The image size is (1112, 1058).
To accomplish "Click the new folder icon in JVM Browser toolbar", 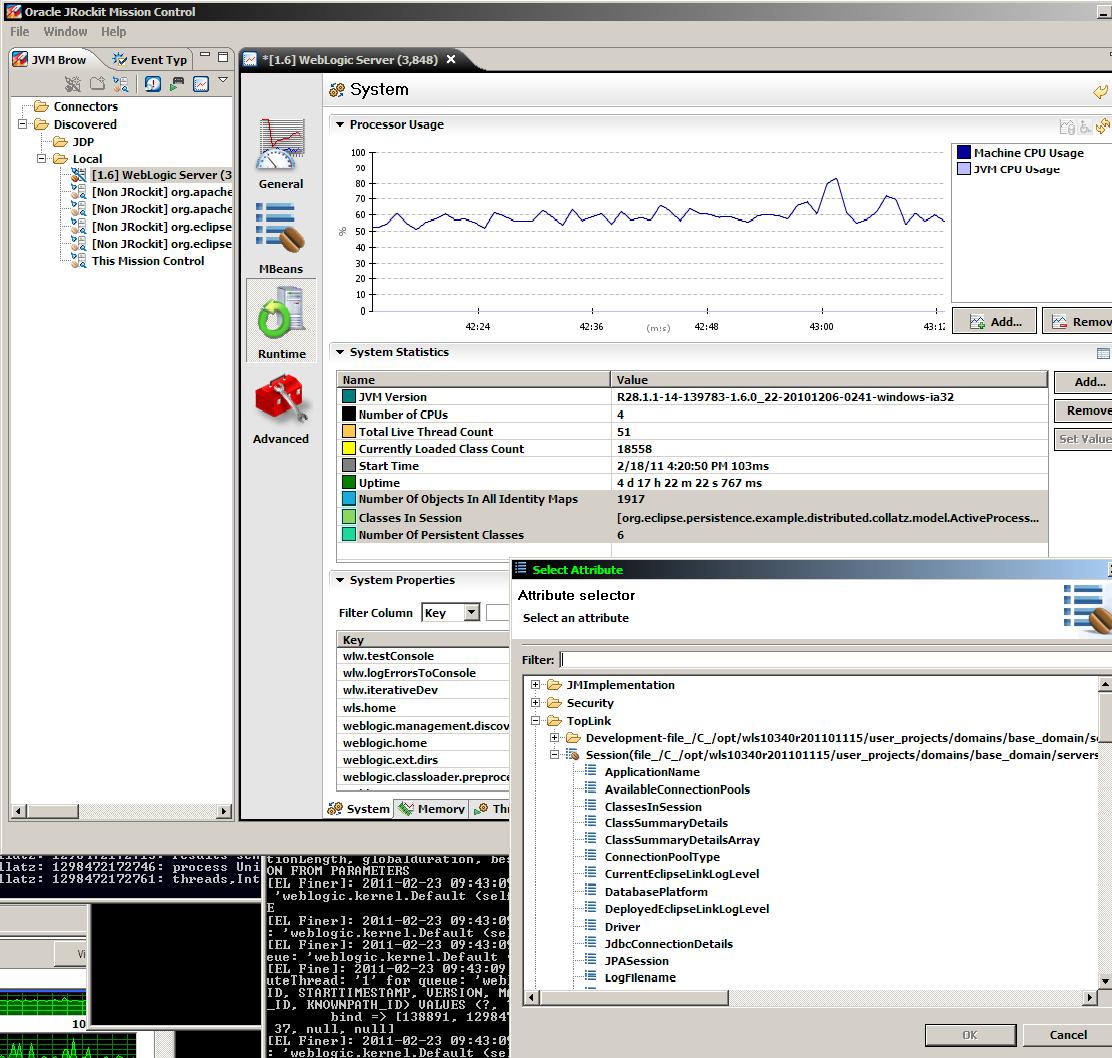I will click(x=97, y=84).
